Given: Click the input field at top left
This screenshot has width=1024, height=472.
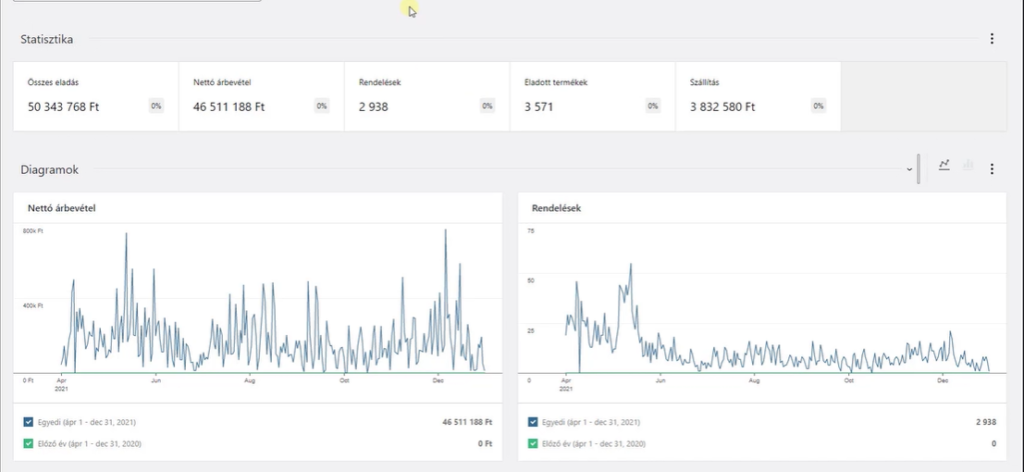Looking at the screenshot, I should tap(136, 1).
